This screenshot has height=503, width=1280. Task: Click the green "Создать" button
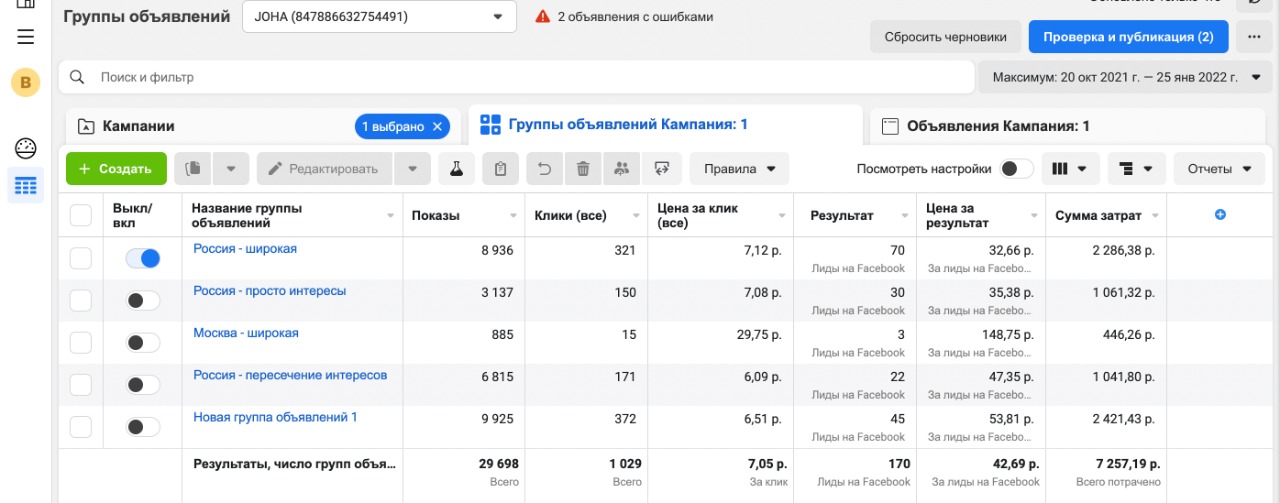115,169
